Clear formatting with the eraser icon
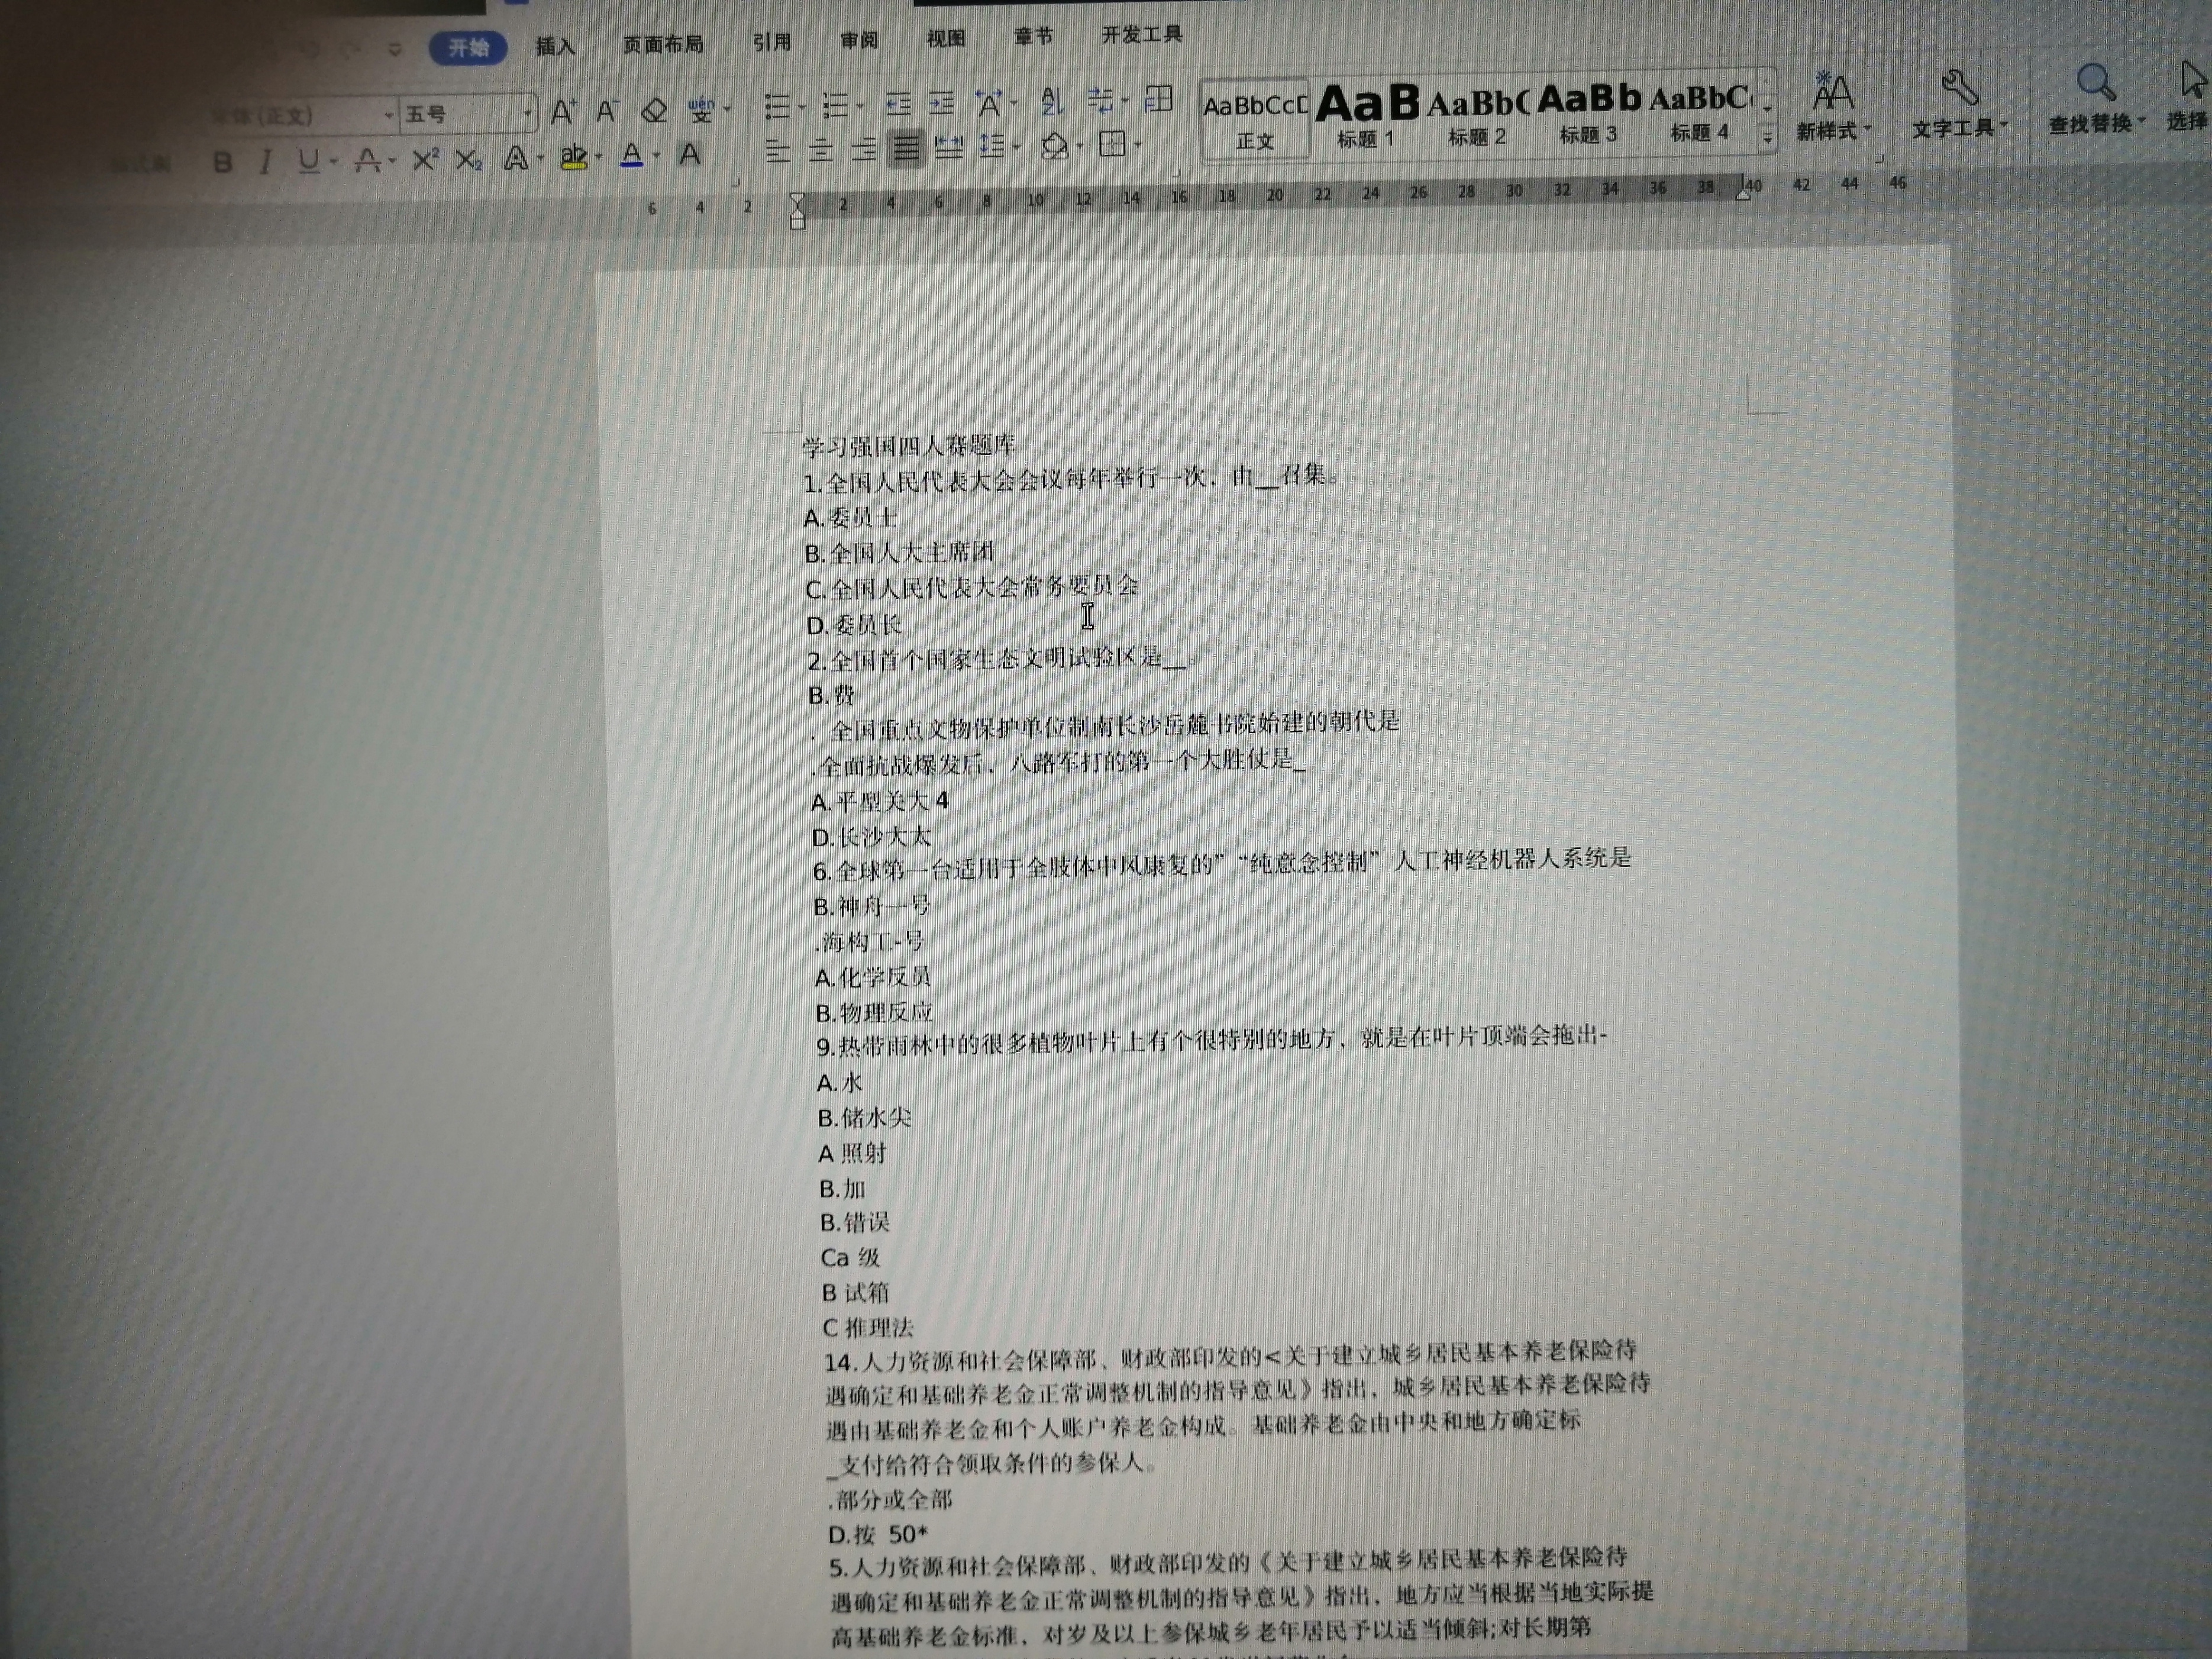The height and width of the screenshot is (1659, 2212). (x=654, y=110)
